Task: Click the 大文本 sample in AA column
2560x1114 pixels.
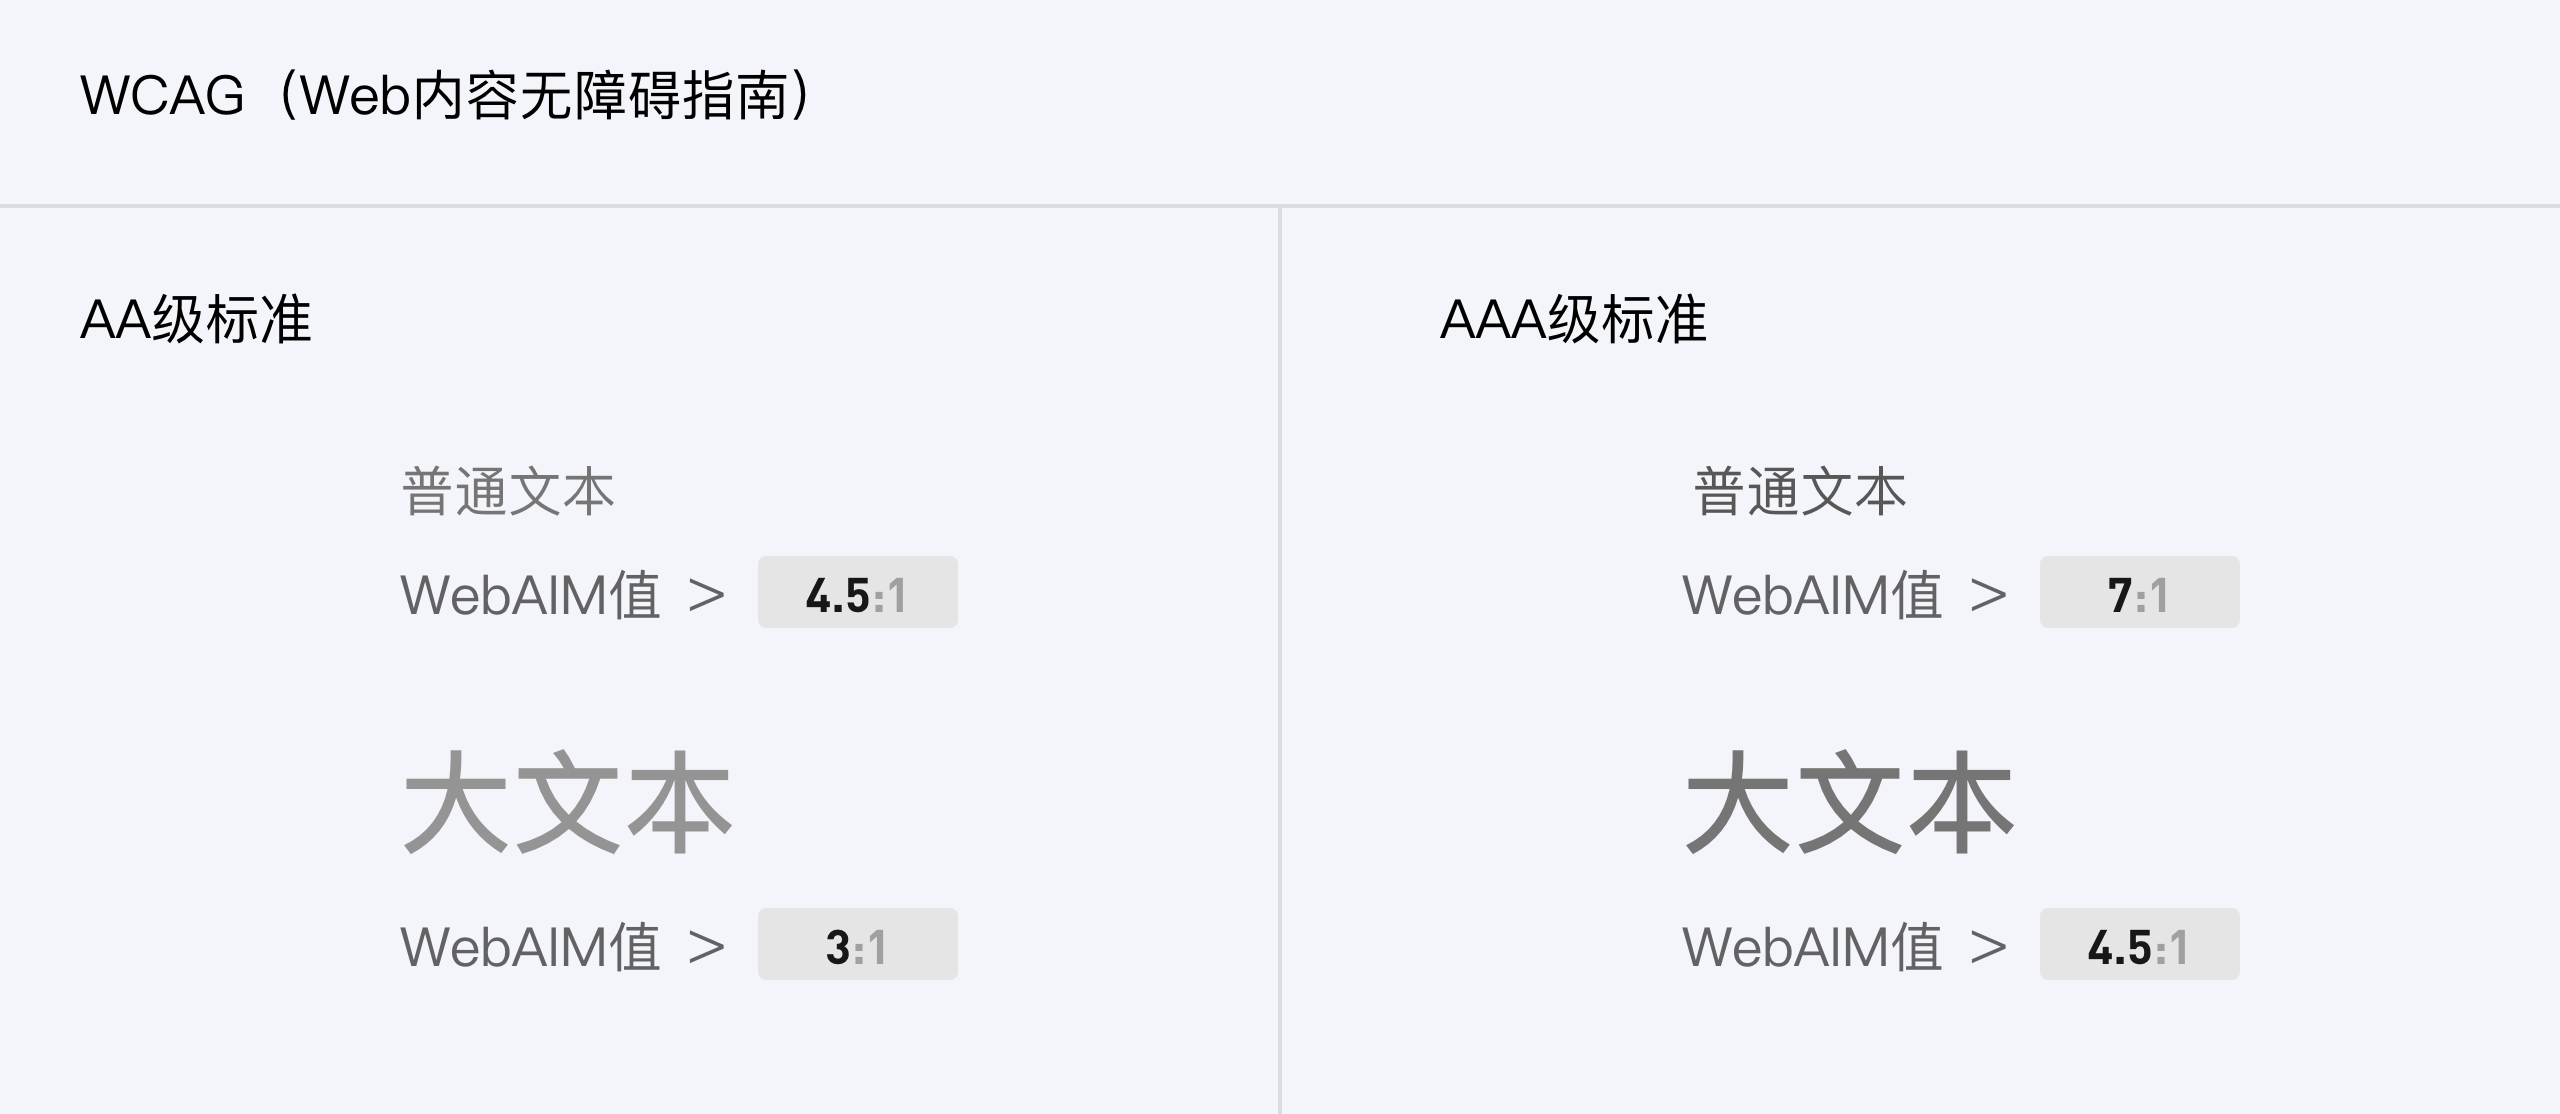Action: pos(568,803)
